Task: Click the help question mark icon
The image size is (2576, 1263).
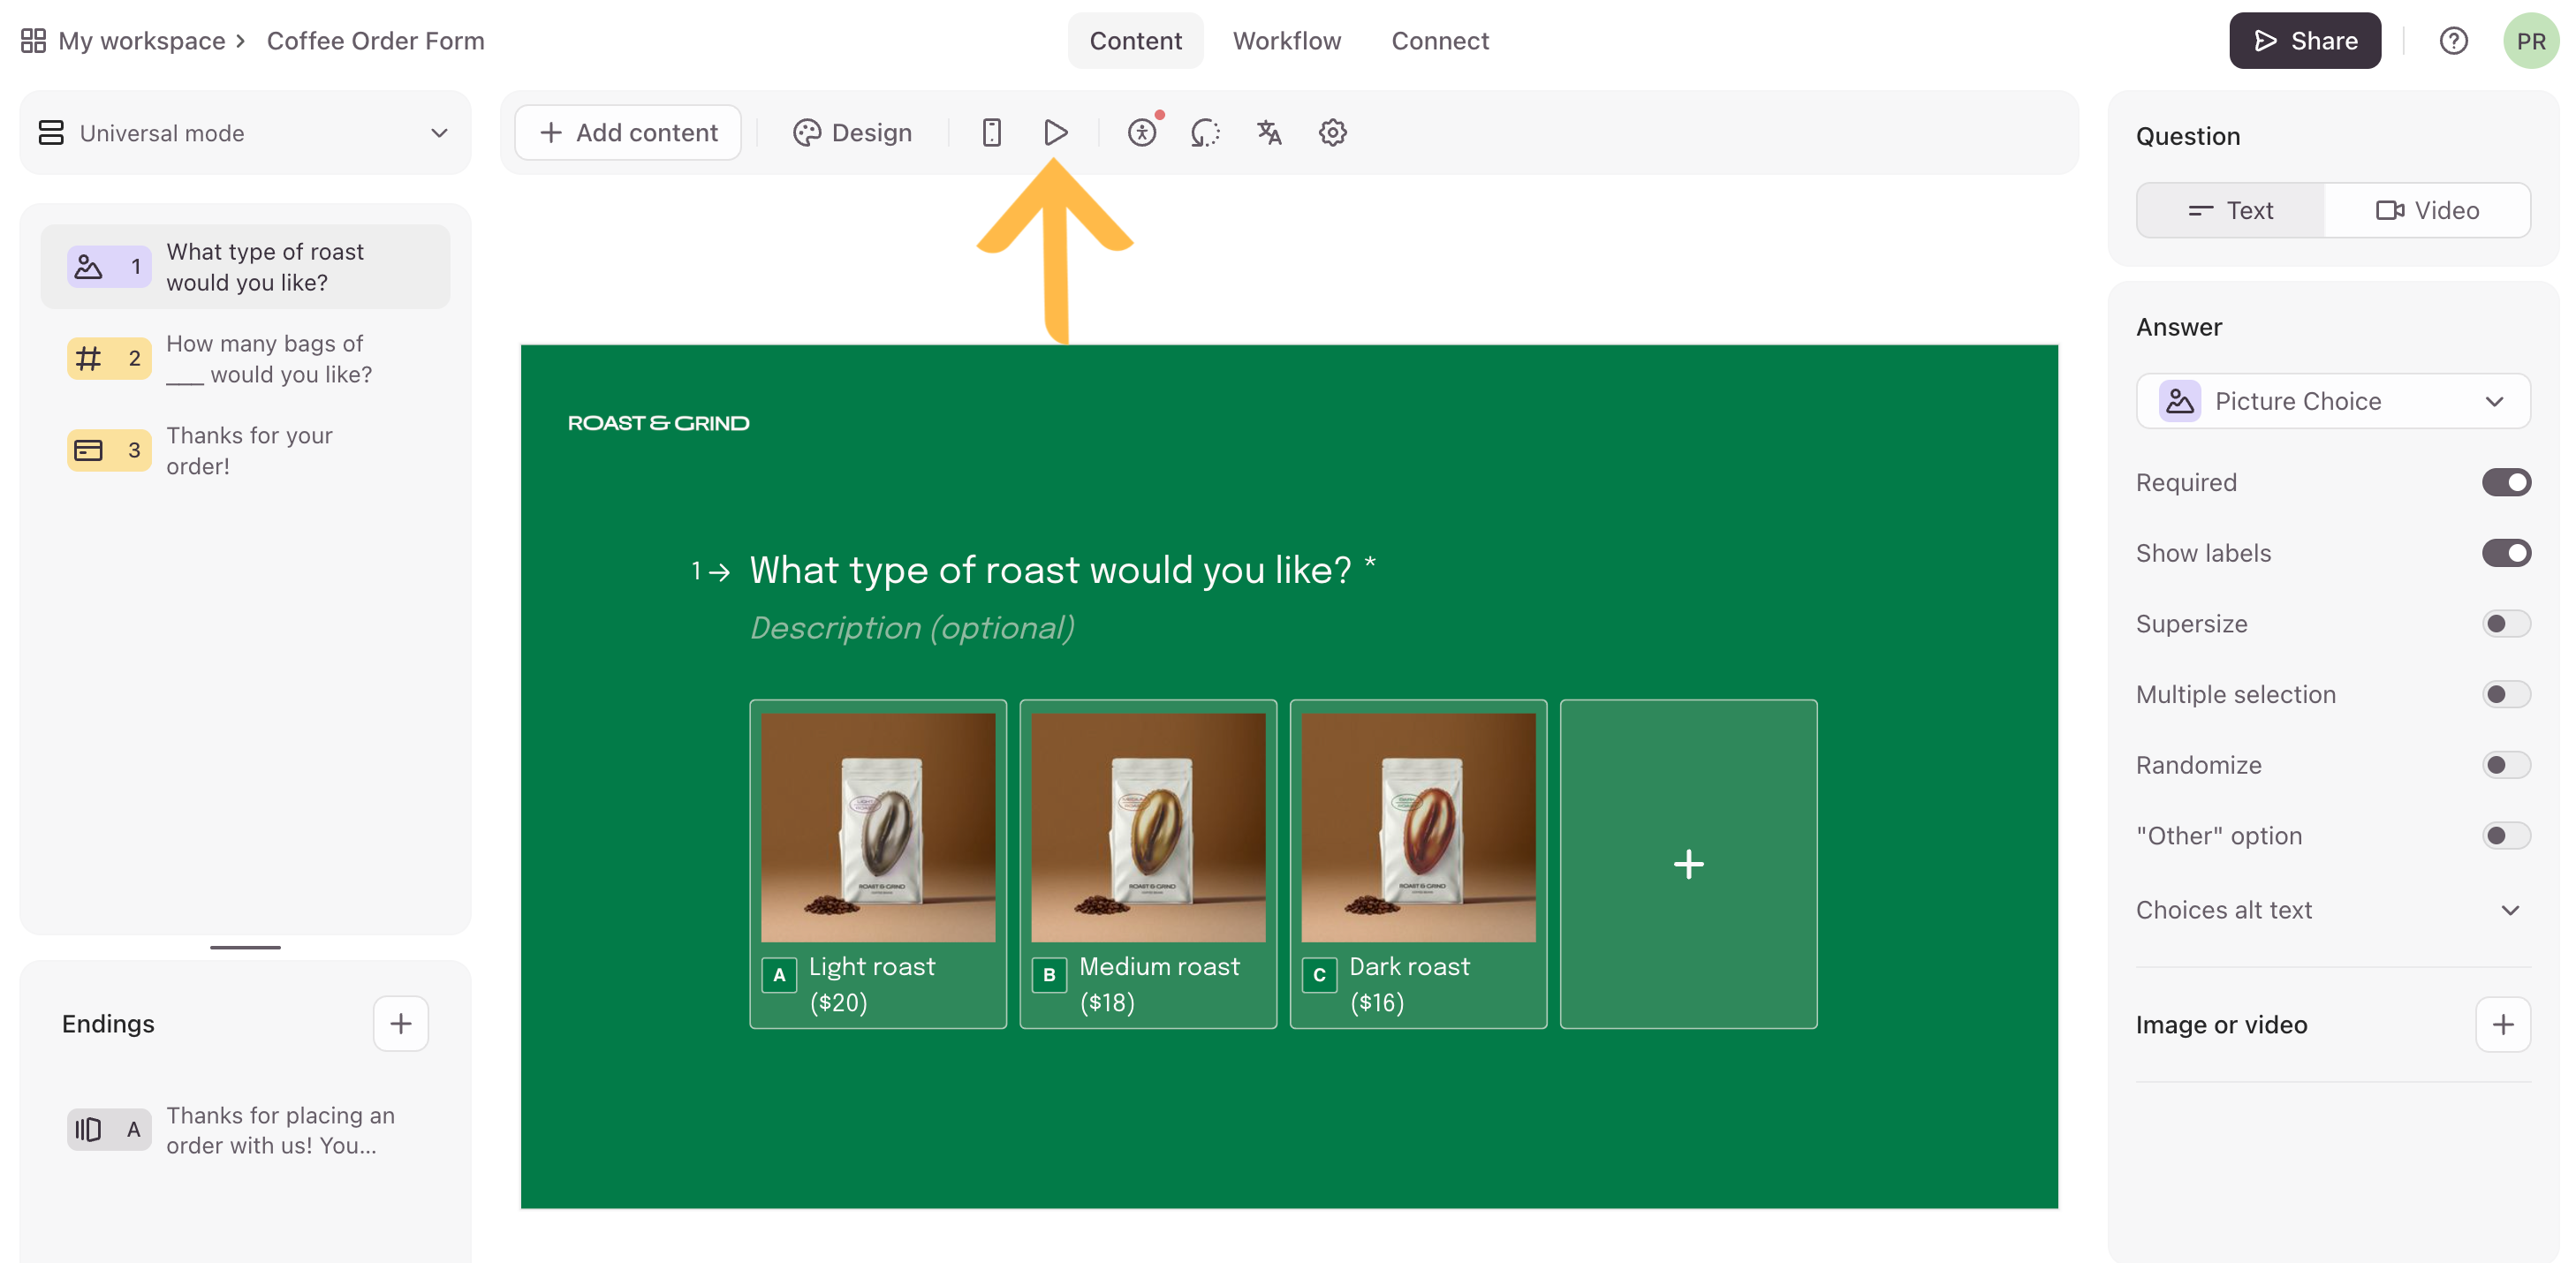Action: tap(2453, 41)
